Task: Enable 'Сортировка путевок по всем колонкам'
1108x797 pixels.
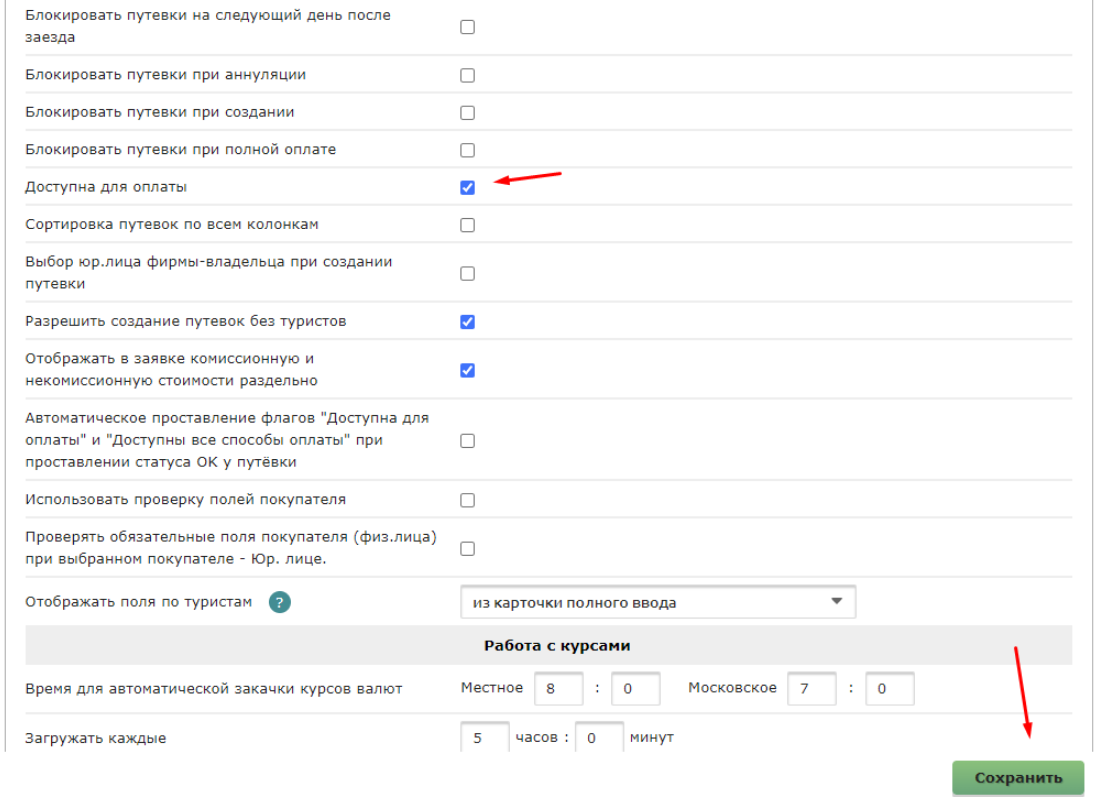Action: click(x=467, y=225)
